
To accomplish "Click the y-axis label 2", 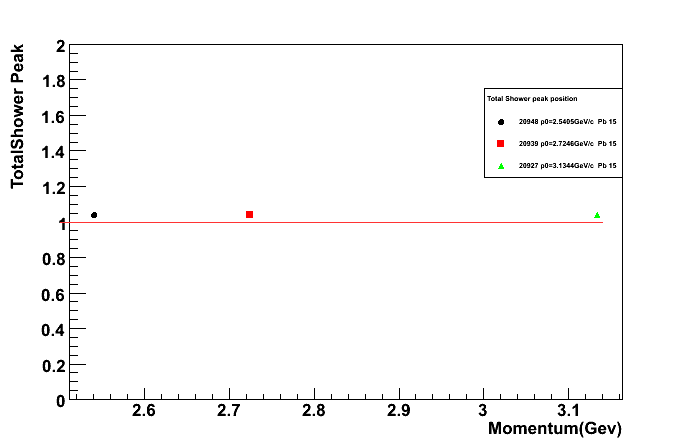I will [x=61, y=46].
